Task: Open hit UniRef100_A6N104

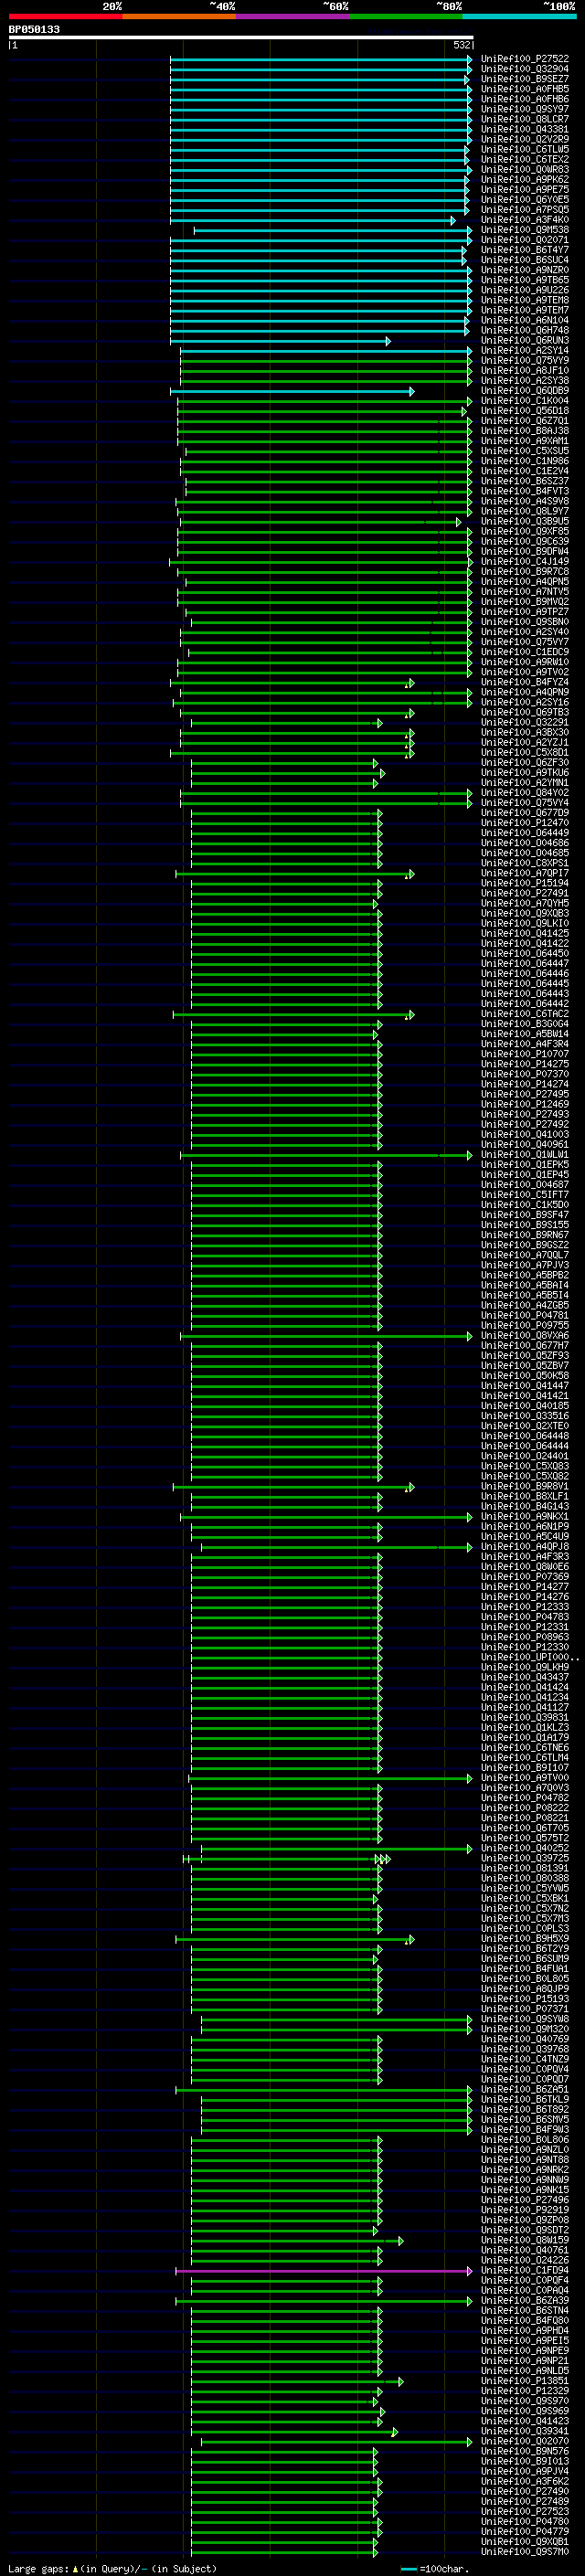Action: point(524,320)
